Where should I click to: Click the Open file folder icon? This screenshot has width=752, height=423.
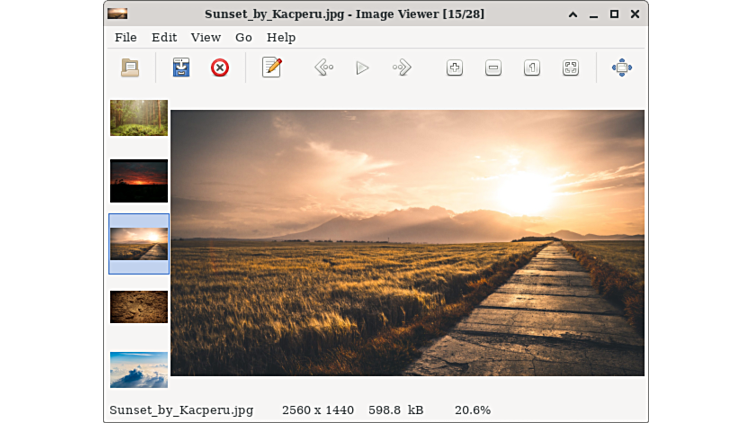click(x=130, y=68)
